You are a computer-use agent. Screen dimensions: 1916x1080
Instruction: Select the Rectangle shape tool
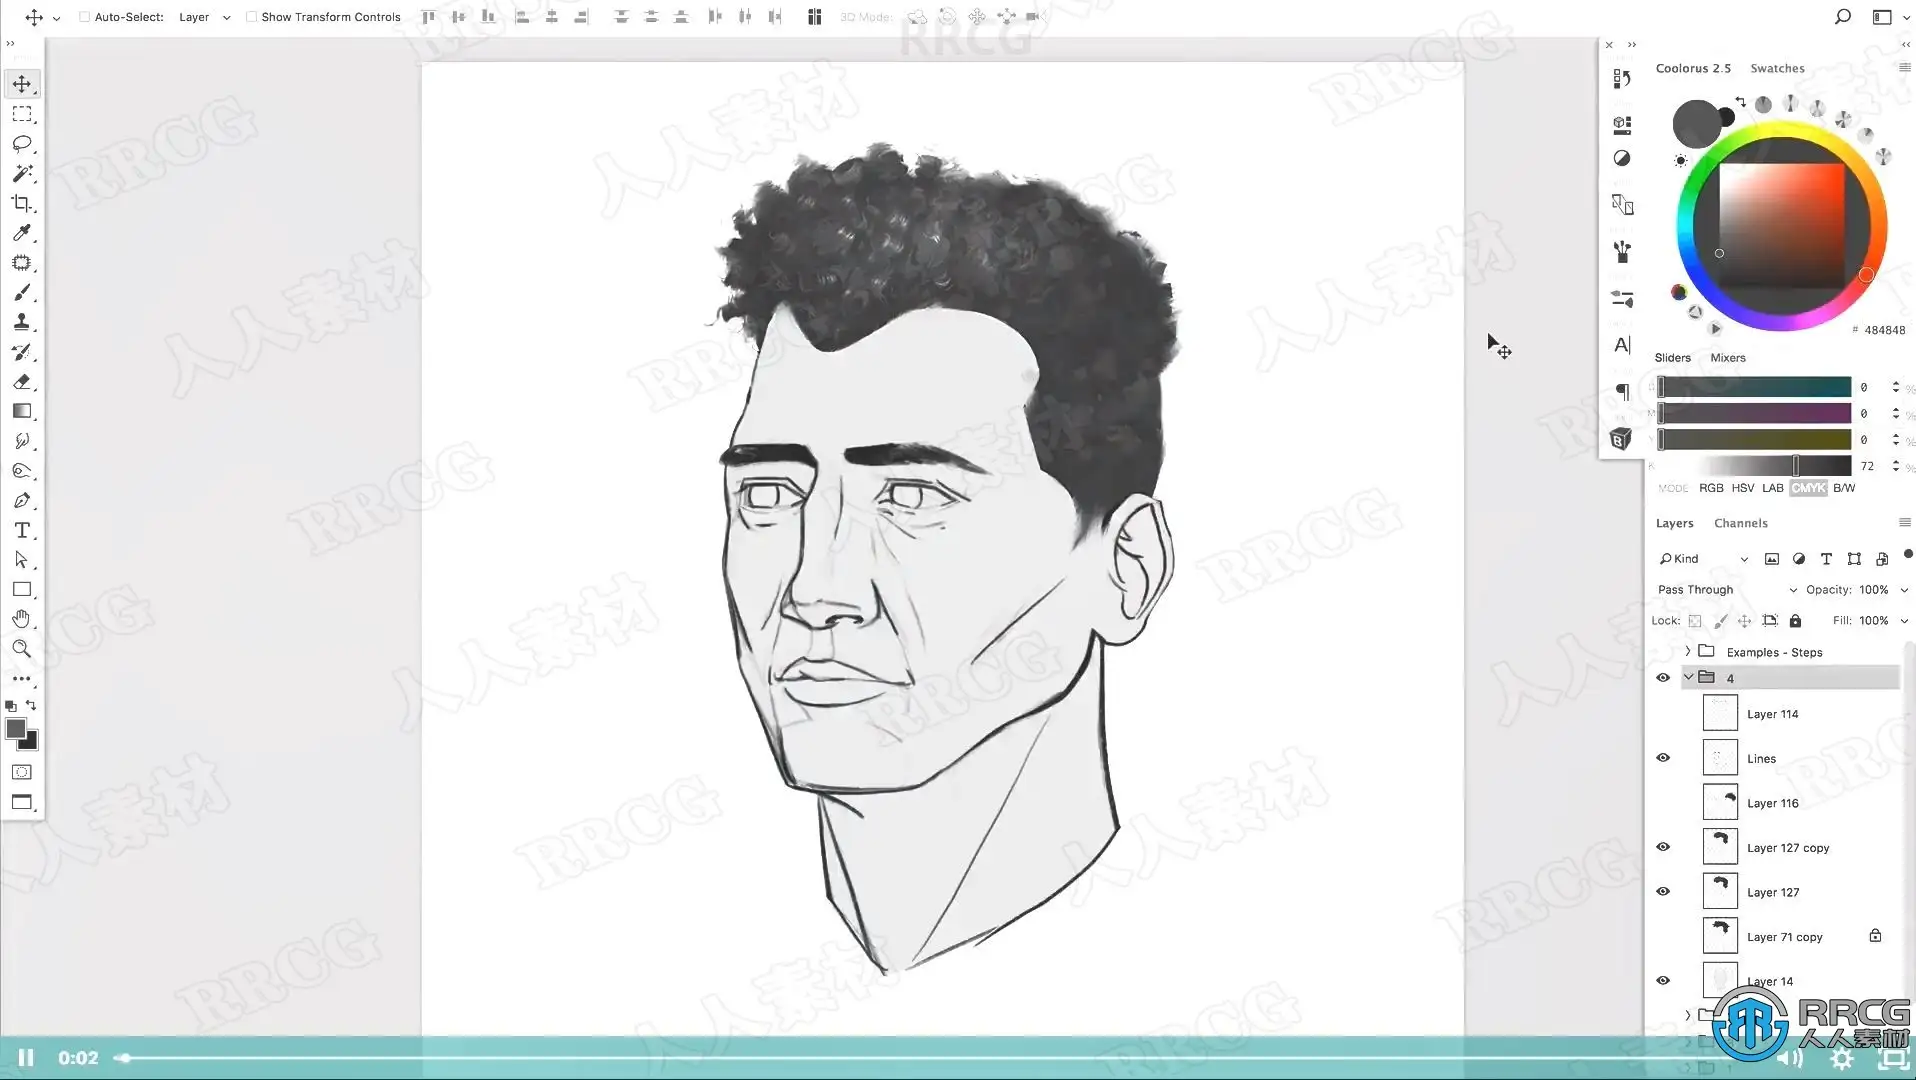pyautogui.click(x=22, y=590)
